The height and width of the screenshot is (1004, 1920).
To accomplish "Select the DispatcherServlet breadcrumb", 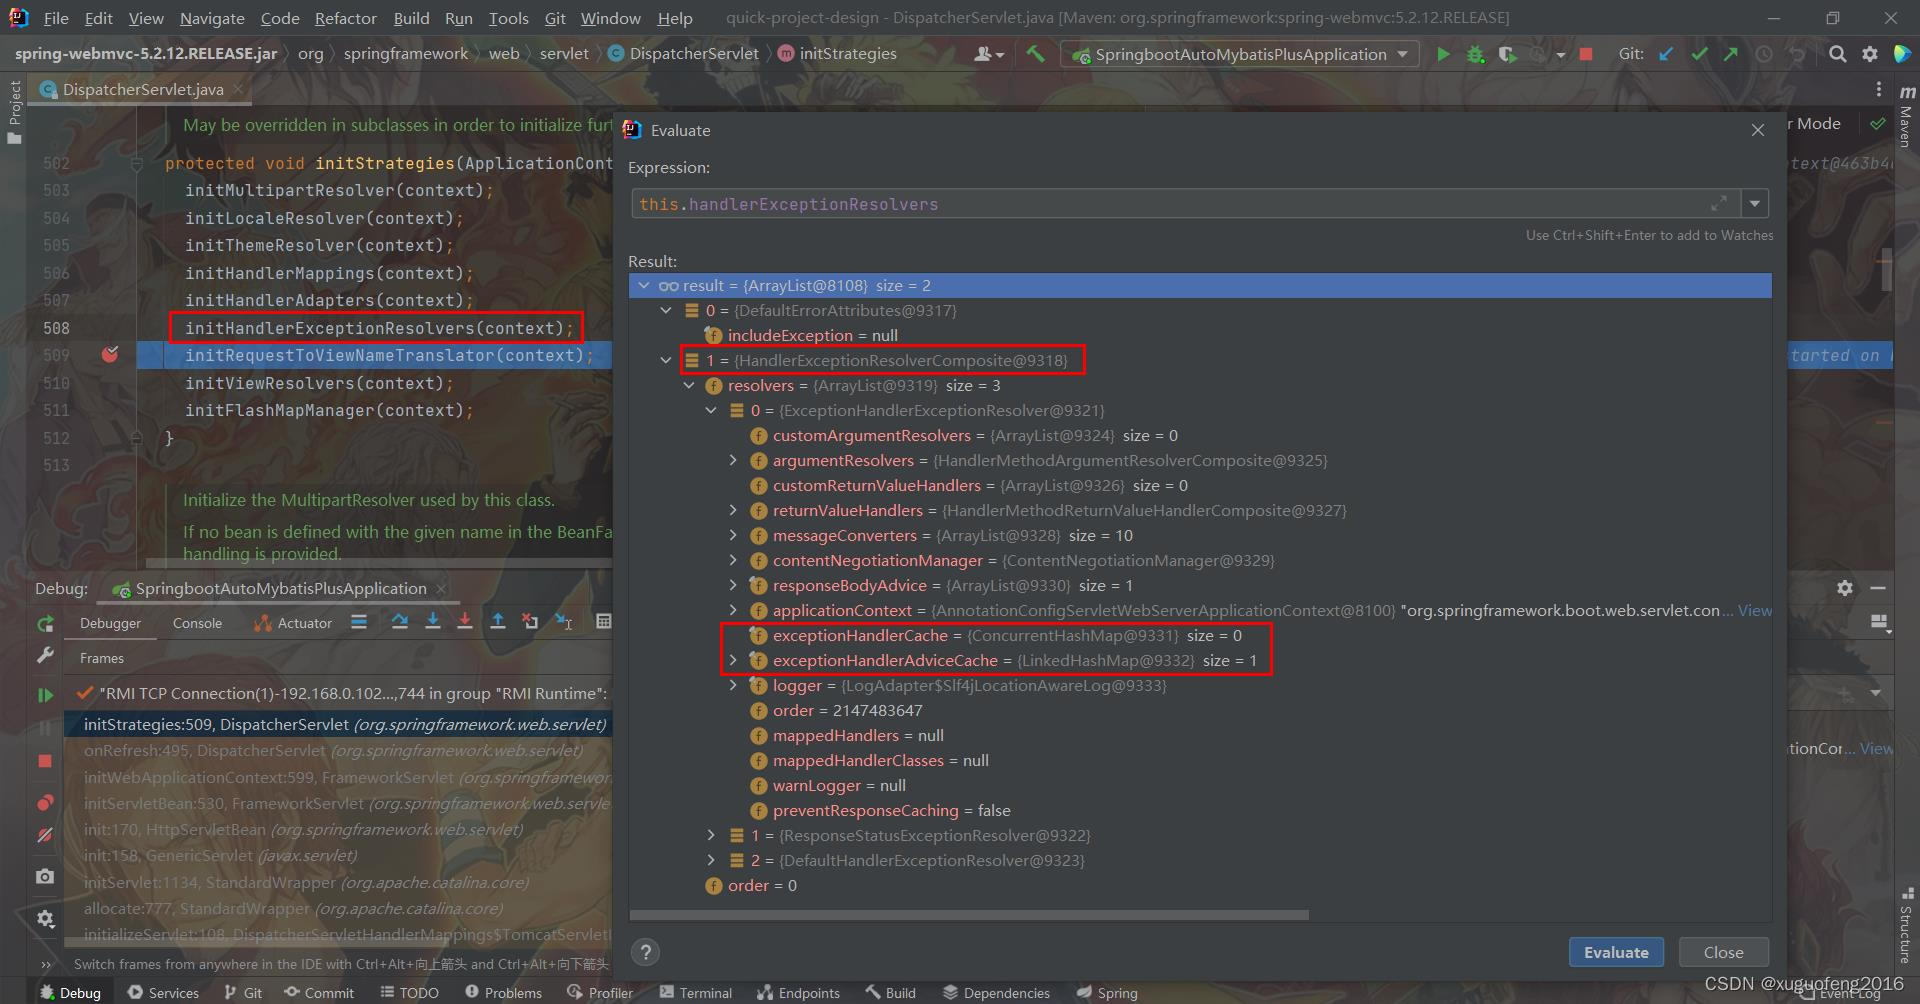I will point(683,54).
